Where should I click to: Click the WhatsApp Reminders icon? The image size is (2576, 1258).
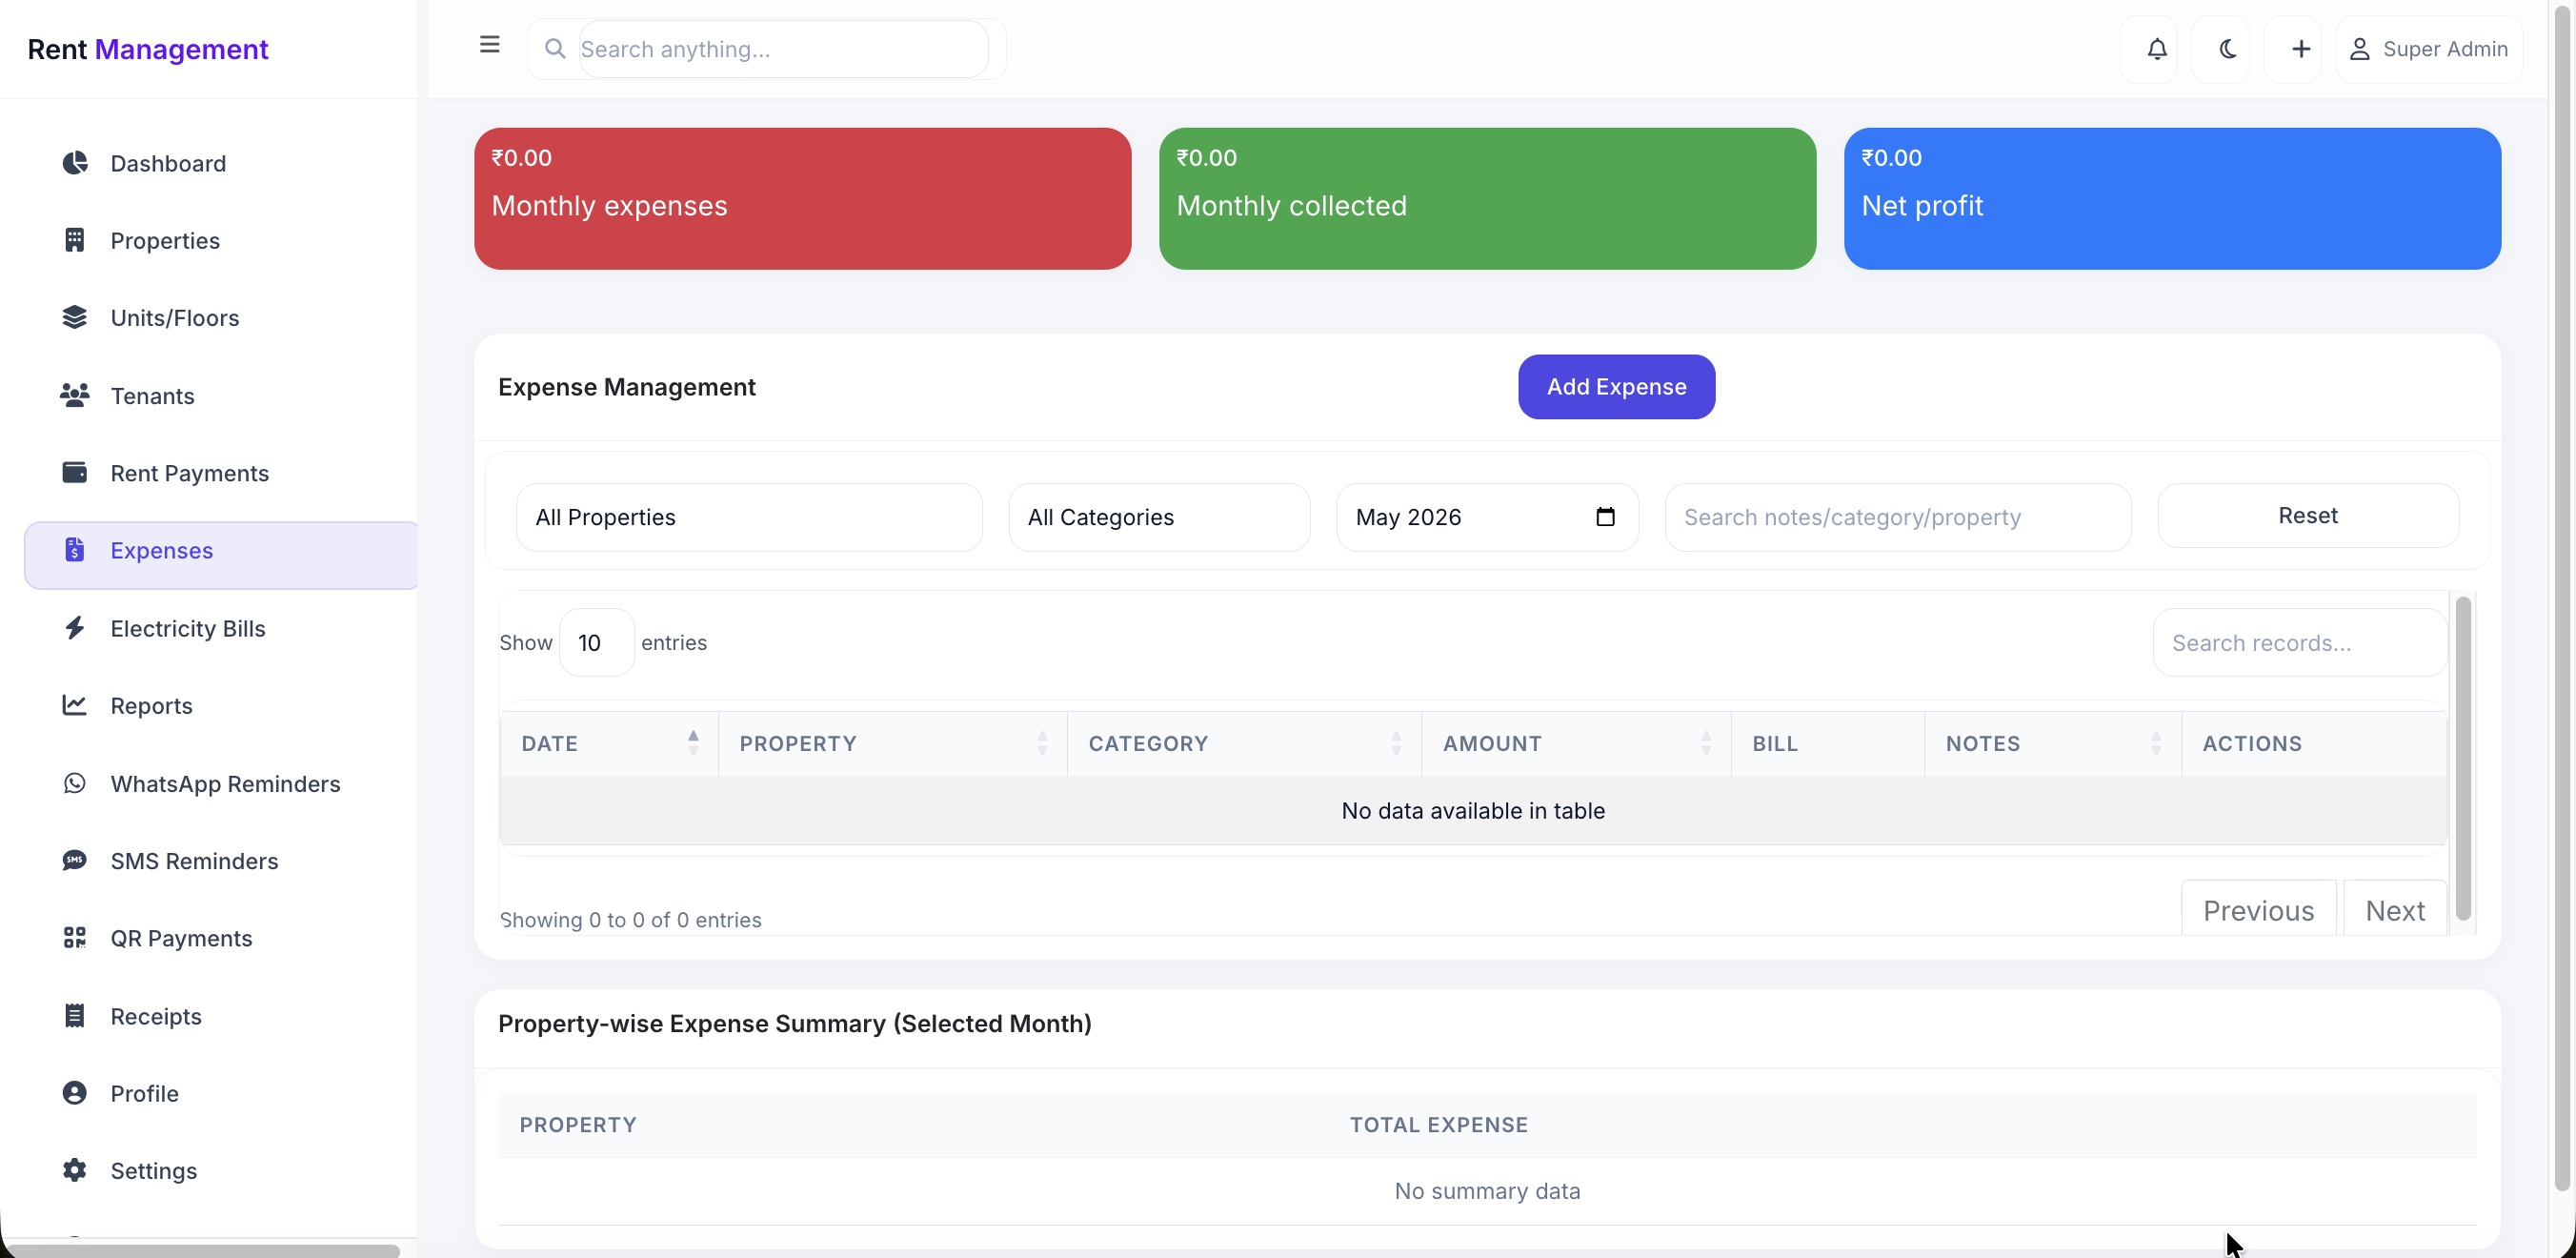pos(75,783)
